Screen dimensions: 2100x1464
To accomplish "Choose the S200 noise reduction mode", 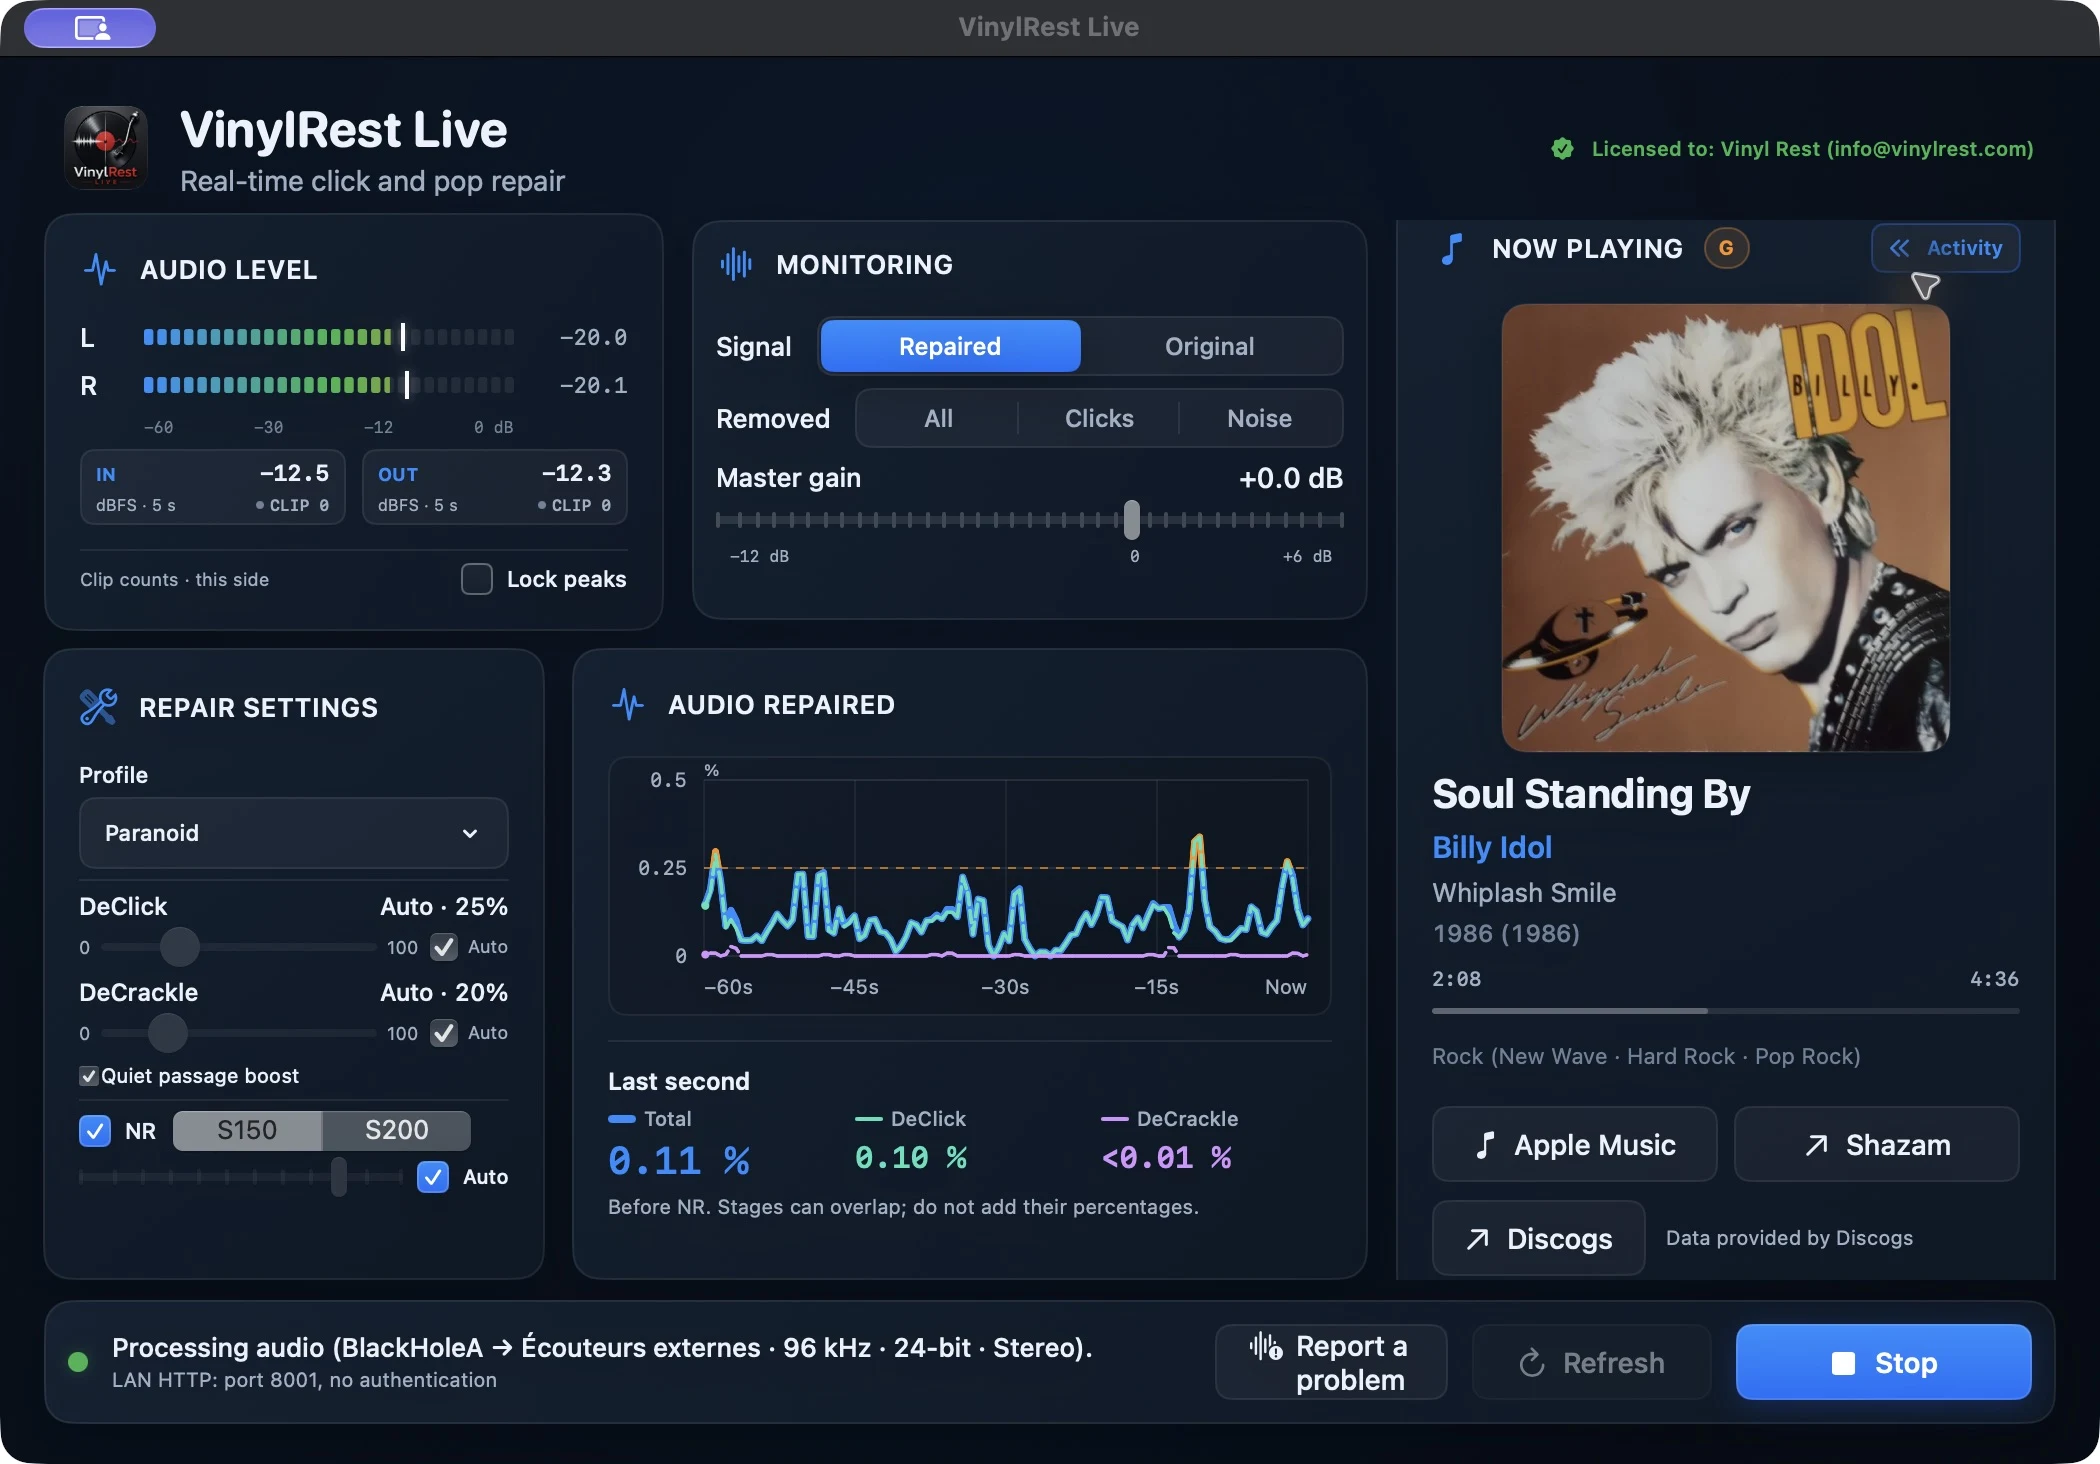I will pyautogui.click(x=396, y=1130).
